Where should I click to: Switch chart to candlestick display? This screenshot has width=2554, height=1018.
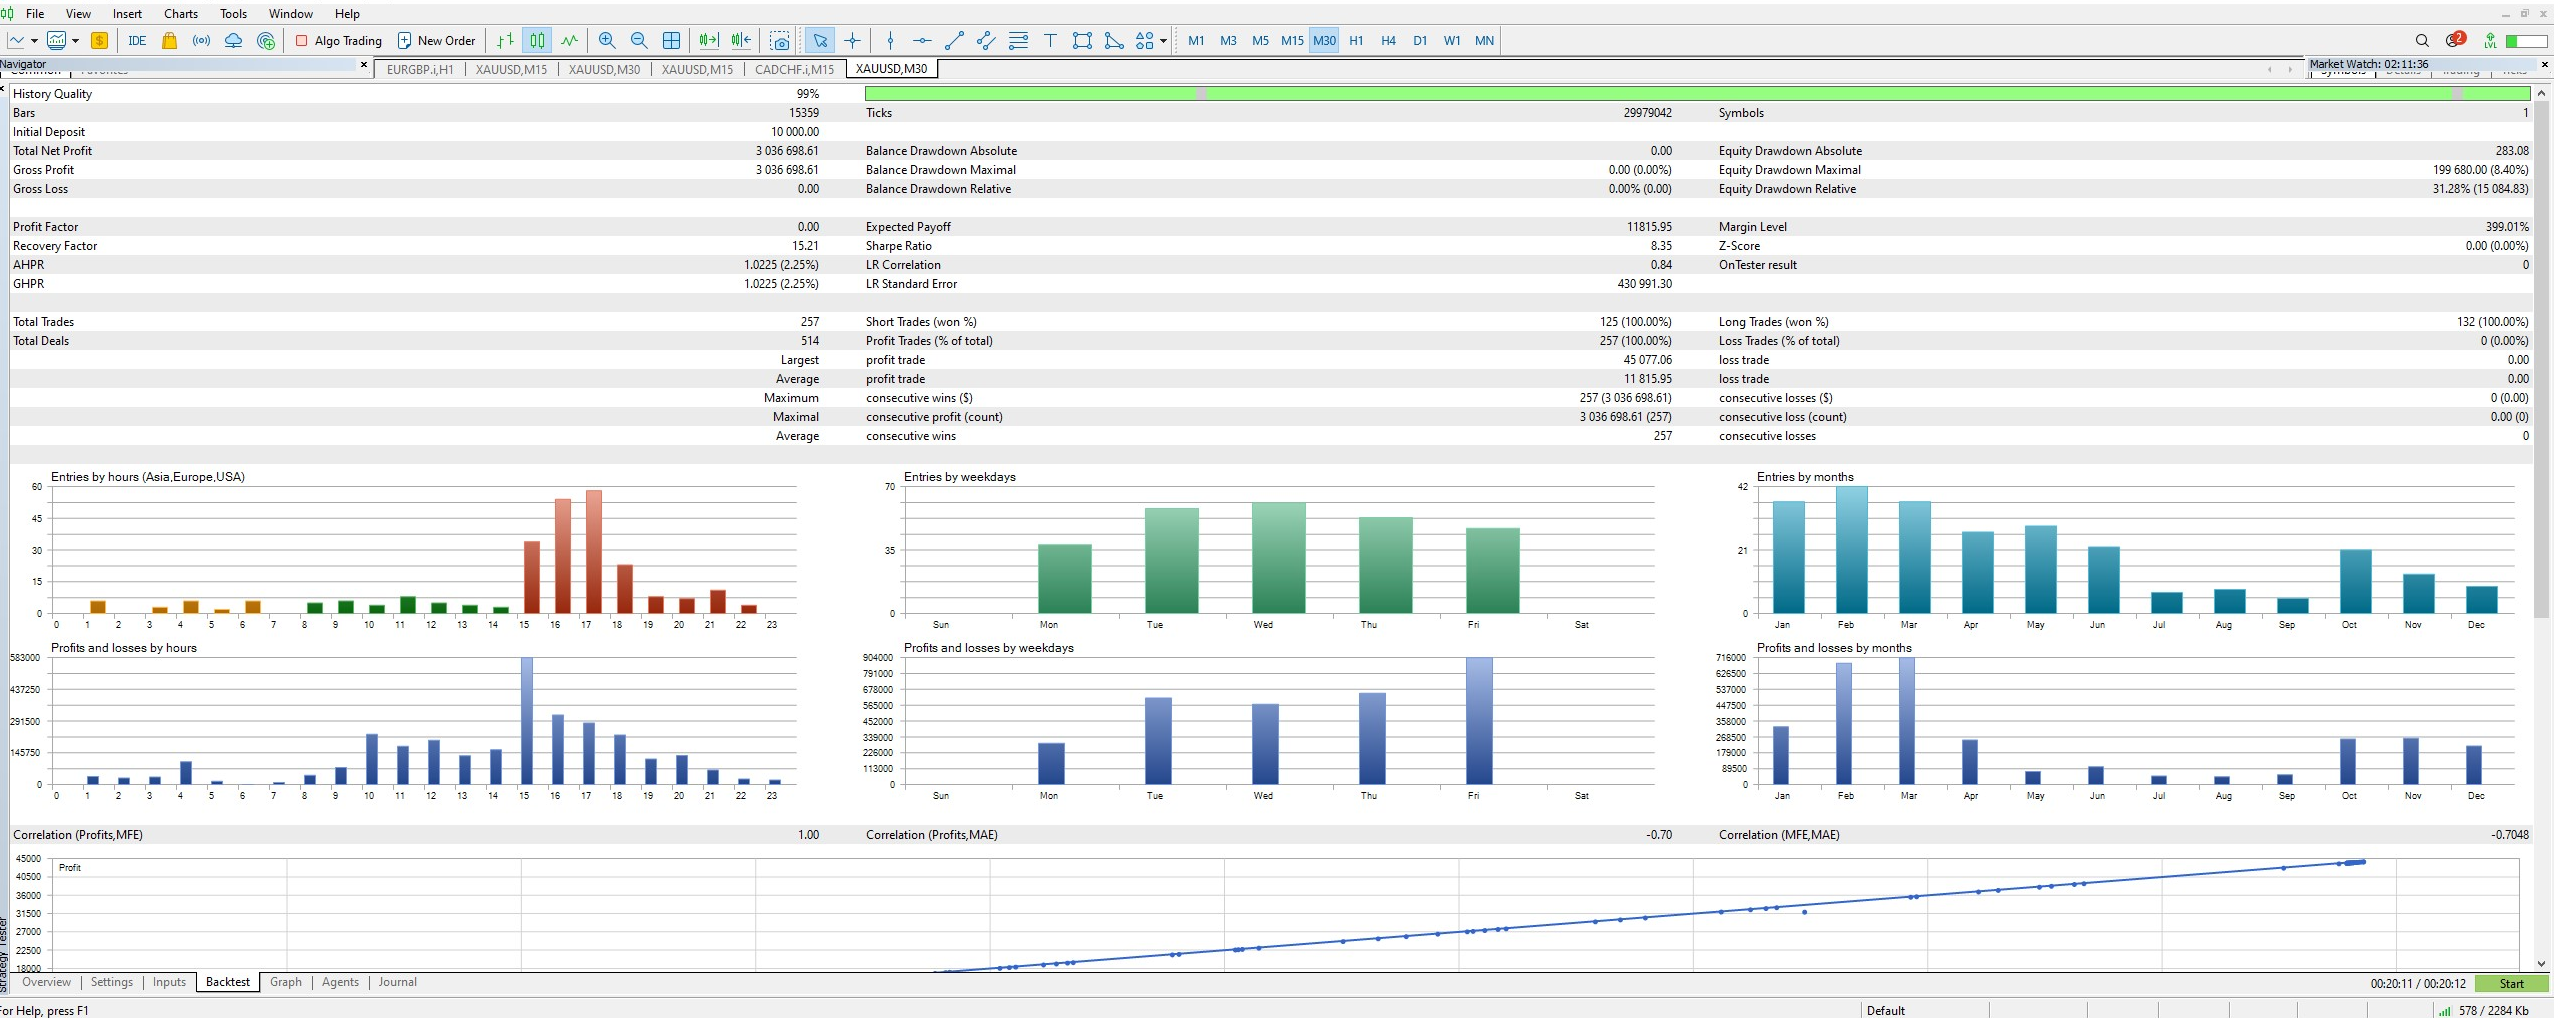537,41
